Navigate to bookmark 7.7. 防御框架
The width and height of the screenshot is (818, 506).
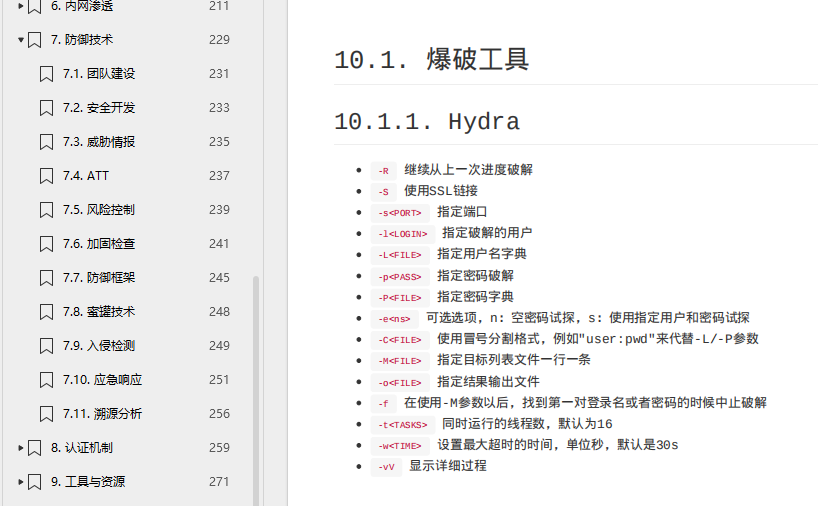tap(99, 278)
